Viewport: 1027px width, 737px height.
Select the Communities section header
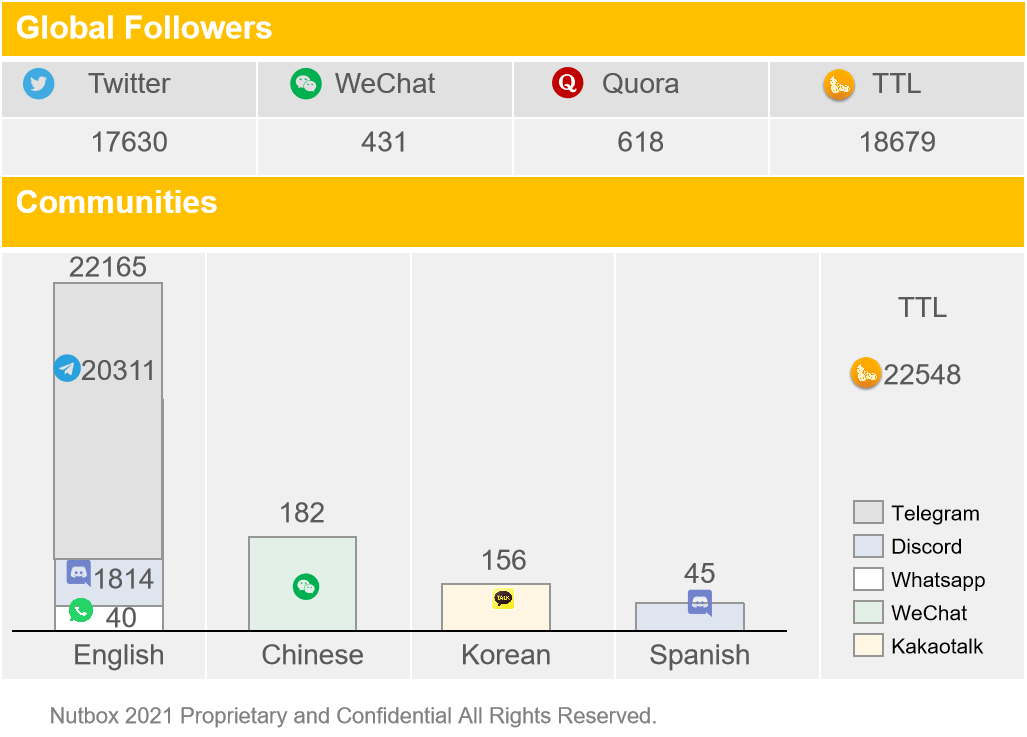tap(117, 202)
